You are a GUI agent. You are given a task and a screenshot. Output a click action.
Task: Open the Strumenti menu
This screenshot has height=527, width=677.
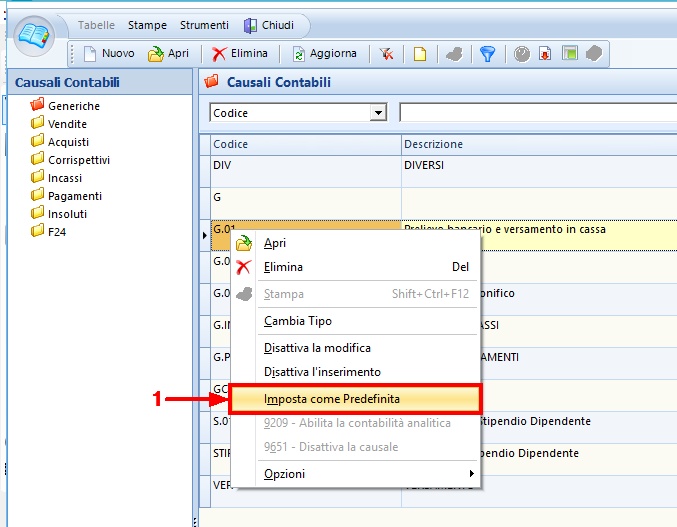203,25
